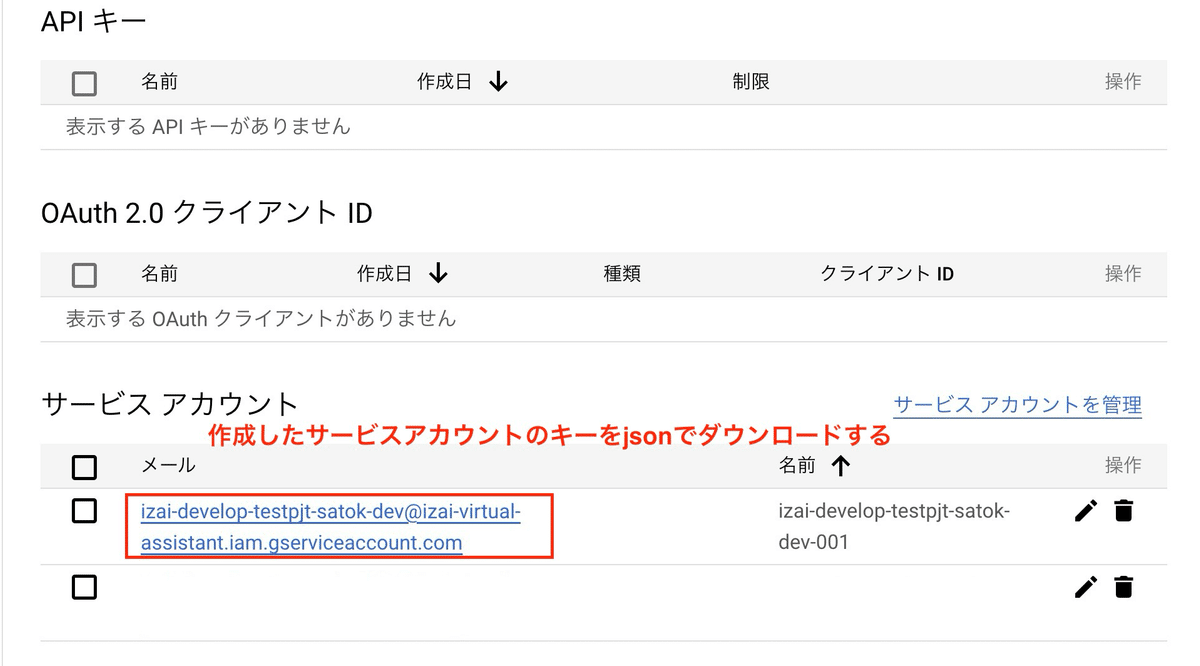Click the descending sort arrow beside API キー 作成日

pyautogui.click(x=498, y=82)
